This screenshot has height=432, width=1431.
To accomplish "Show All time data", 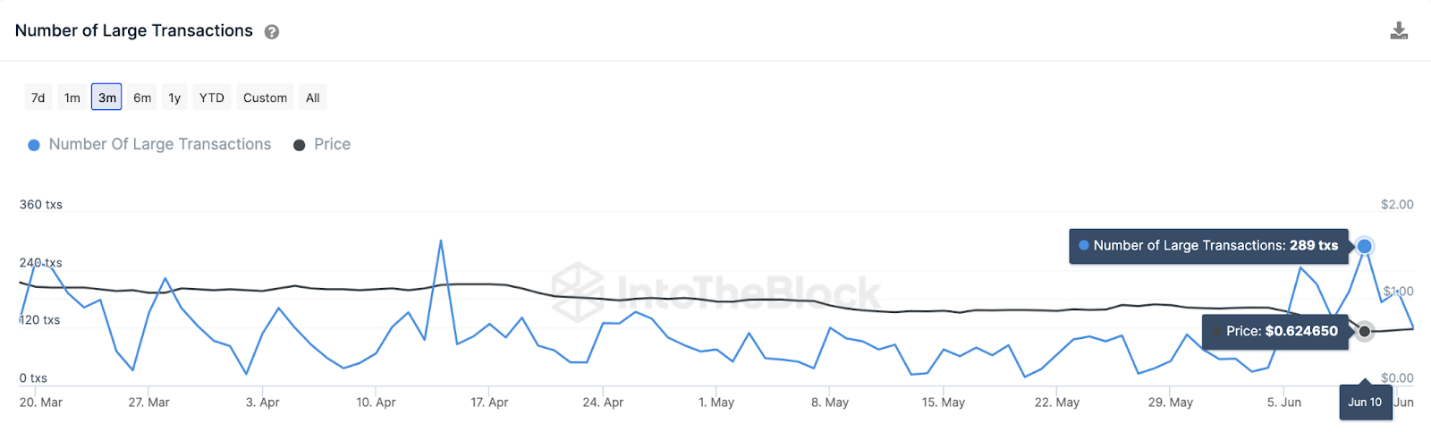I will [x=313, y=97].
